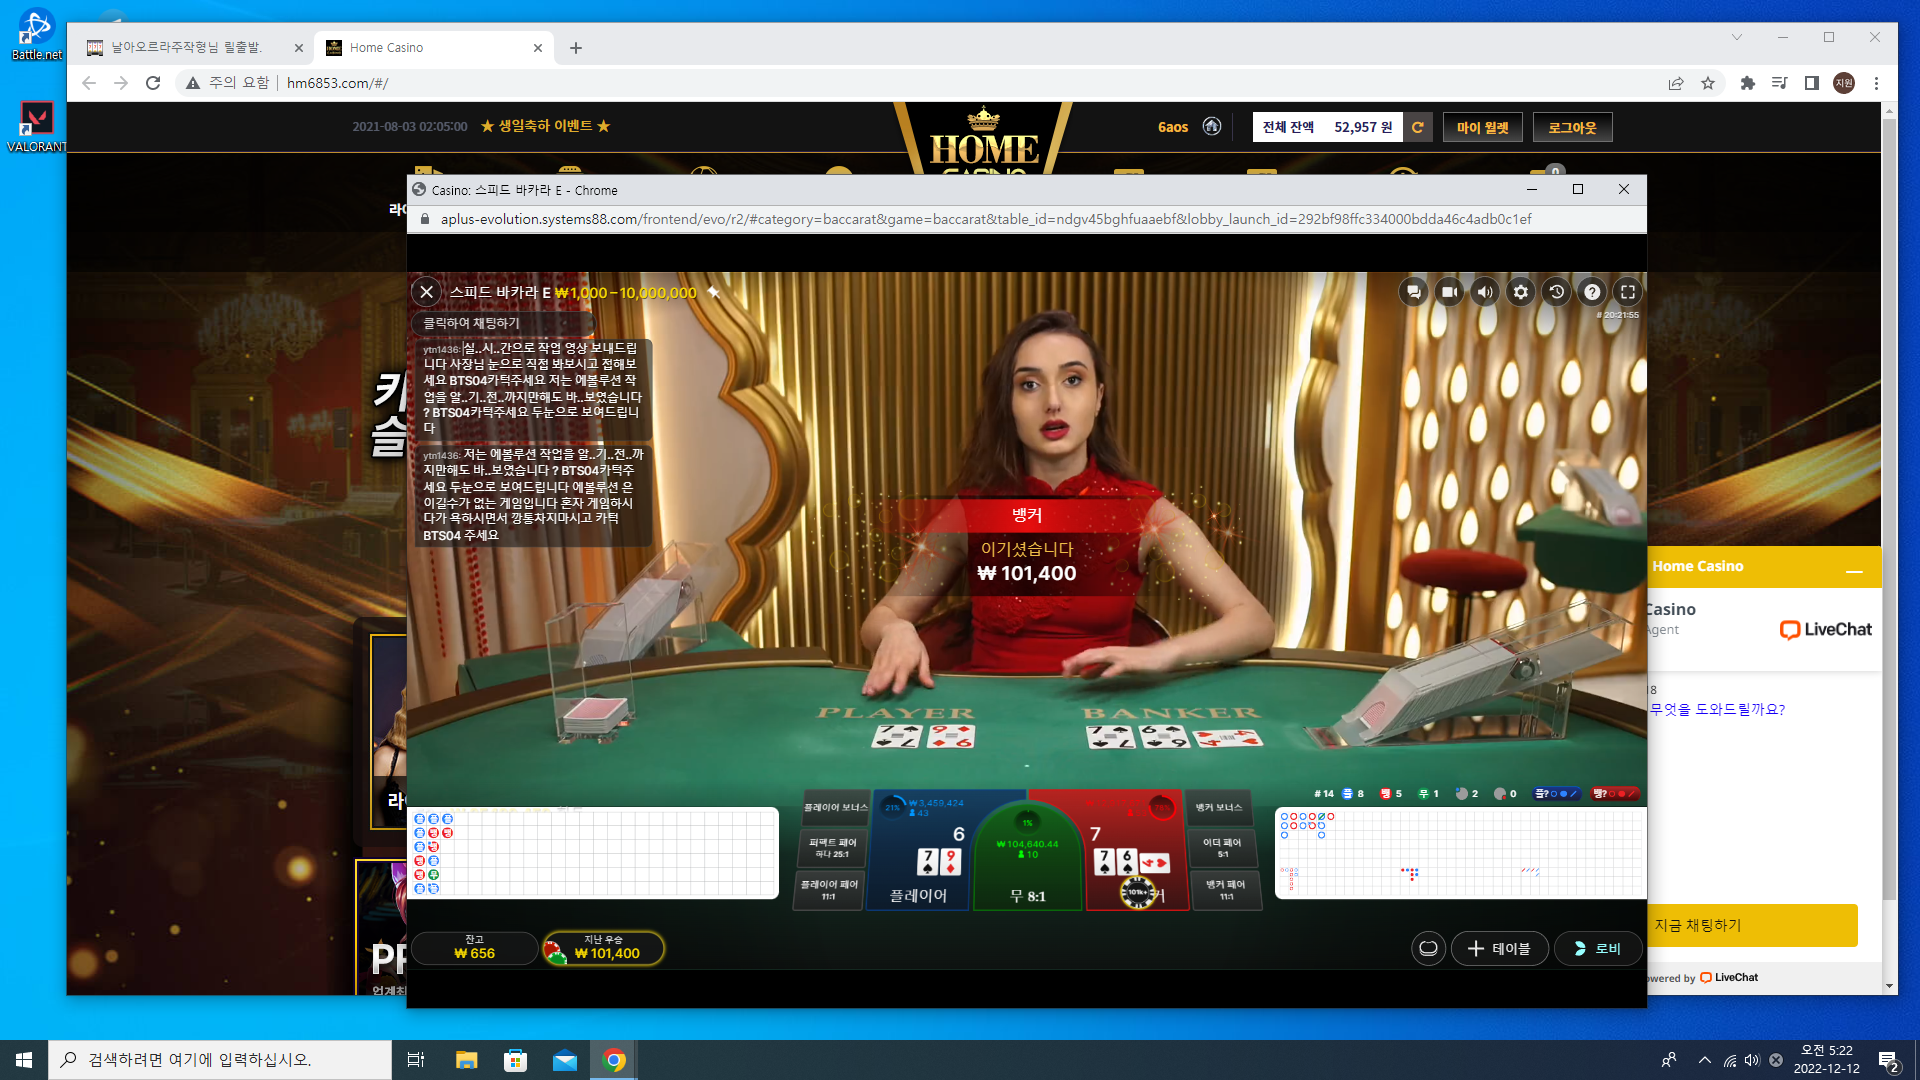Refresh balance in Home Casino header
Viewport: 1920px width, 1080px height.
1417,127
